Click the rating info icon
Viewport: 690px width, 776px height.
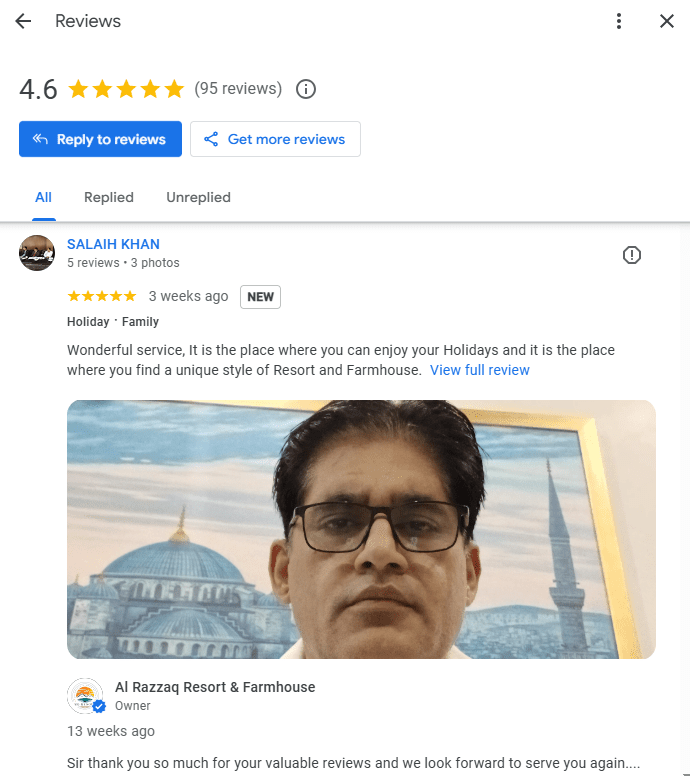pyautogui.click(x=306, y=89)
